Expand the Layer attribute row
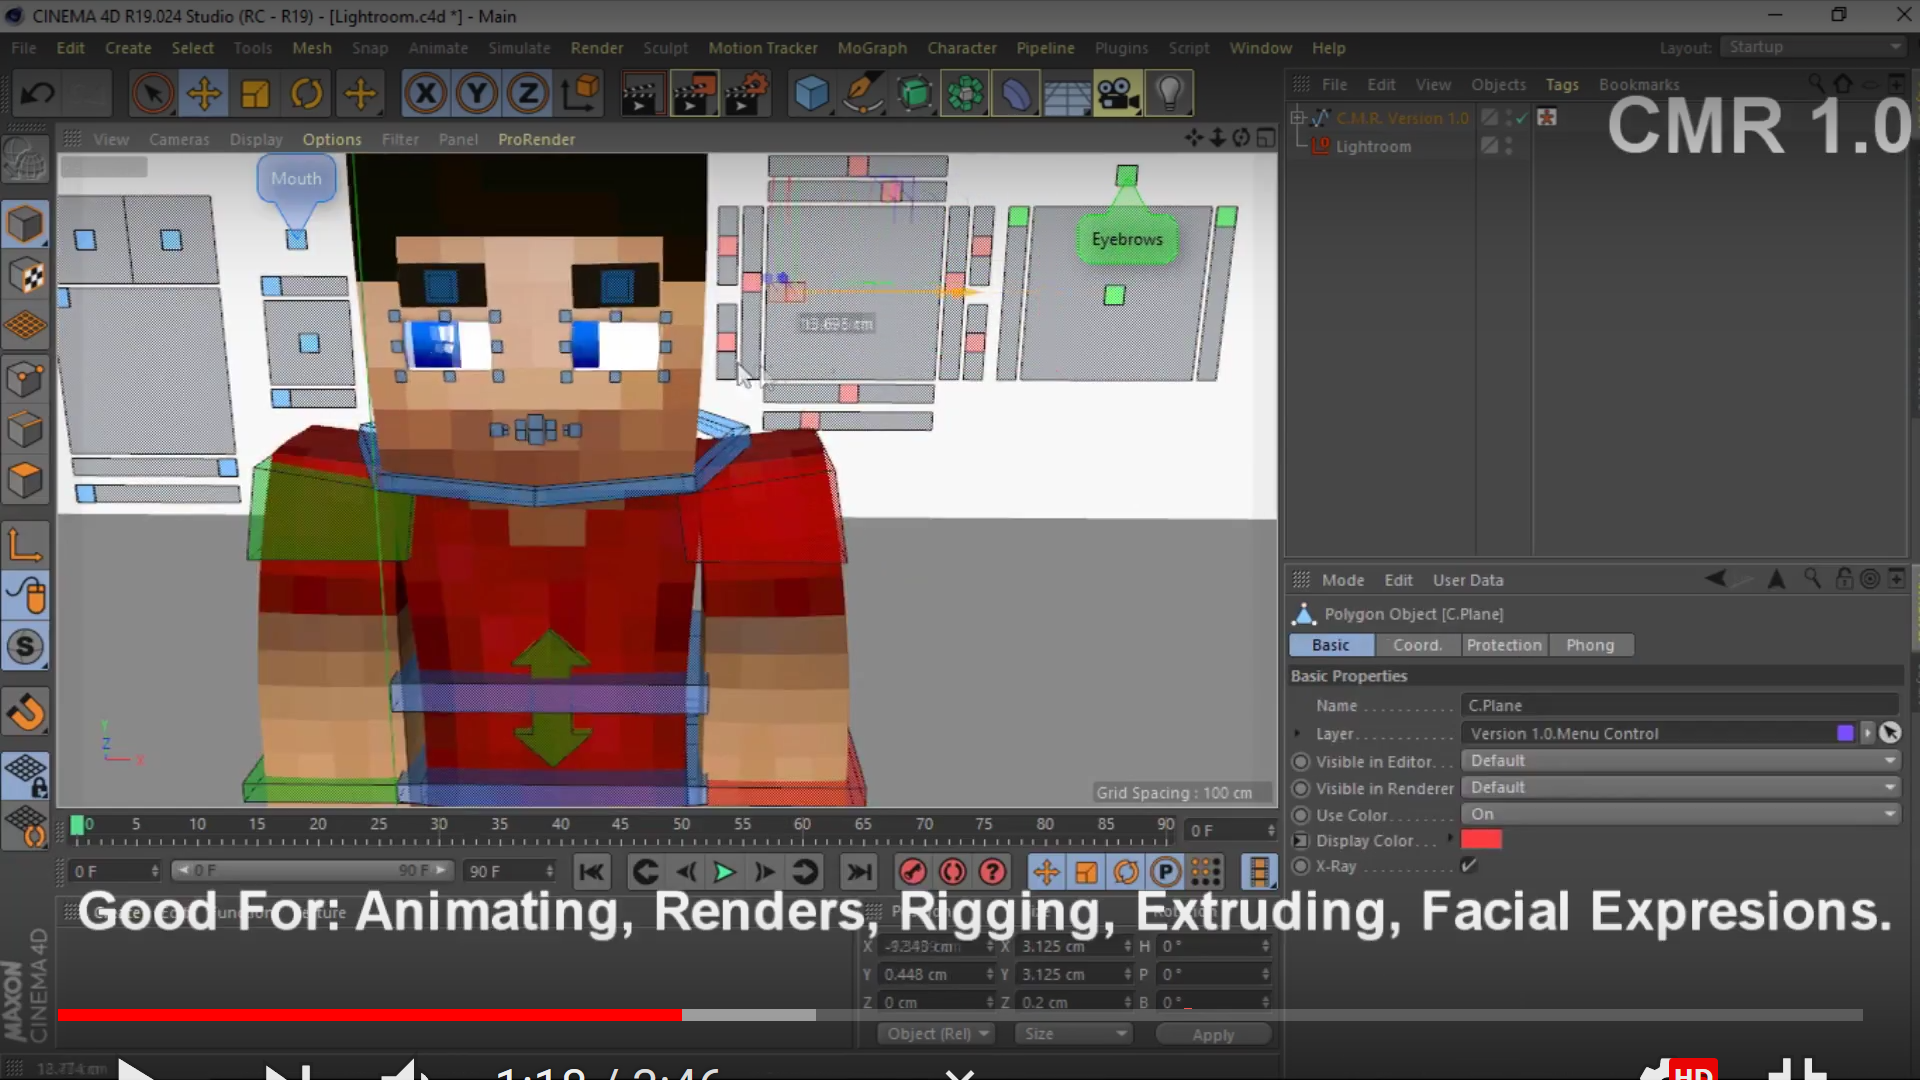 [x=1298, y=733]
